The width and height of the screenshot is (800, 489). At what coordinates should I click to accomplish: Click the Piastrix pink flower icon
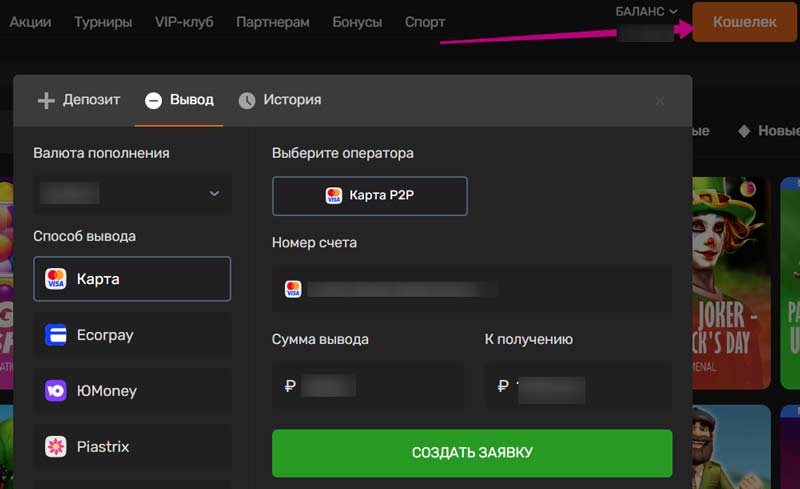coord(56,447)
